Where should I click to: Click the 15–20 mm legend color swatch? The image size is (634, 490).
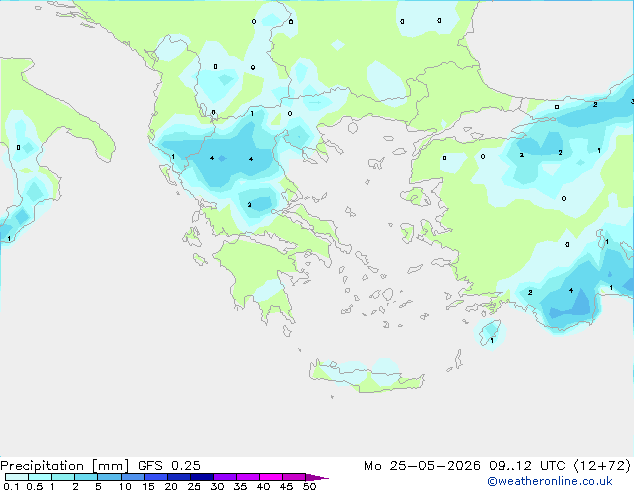pos(155,477)
